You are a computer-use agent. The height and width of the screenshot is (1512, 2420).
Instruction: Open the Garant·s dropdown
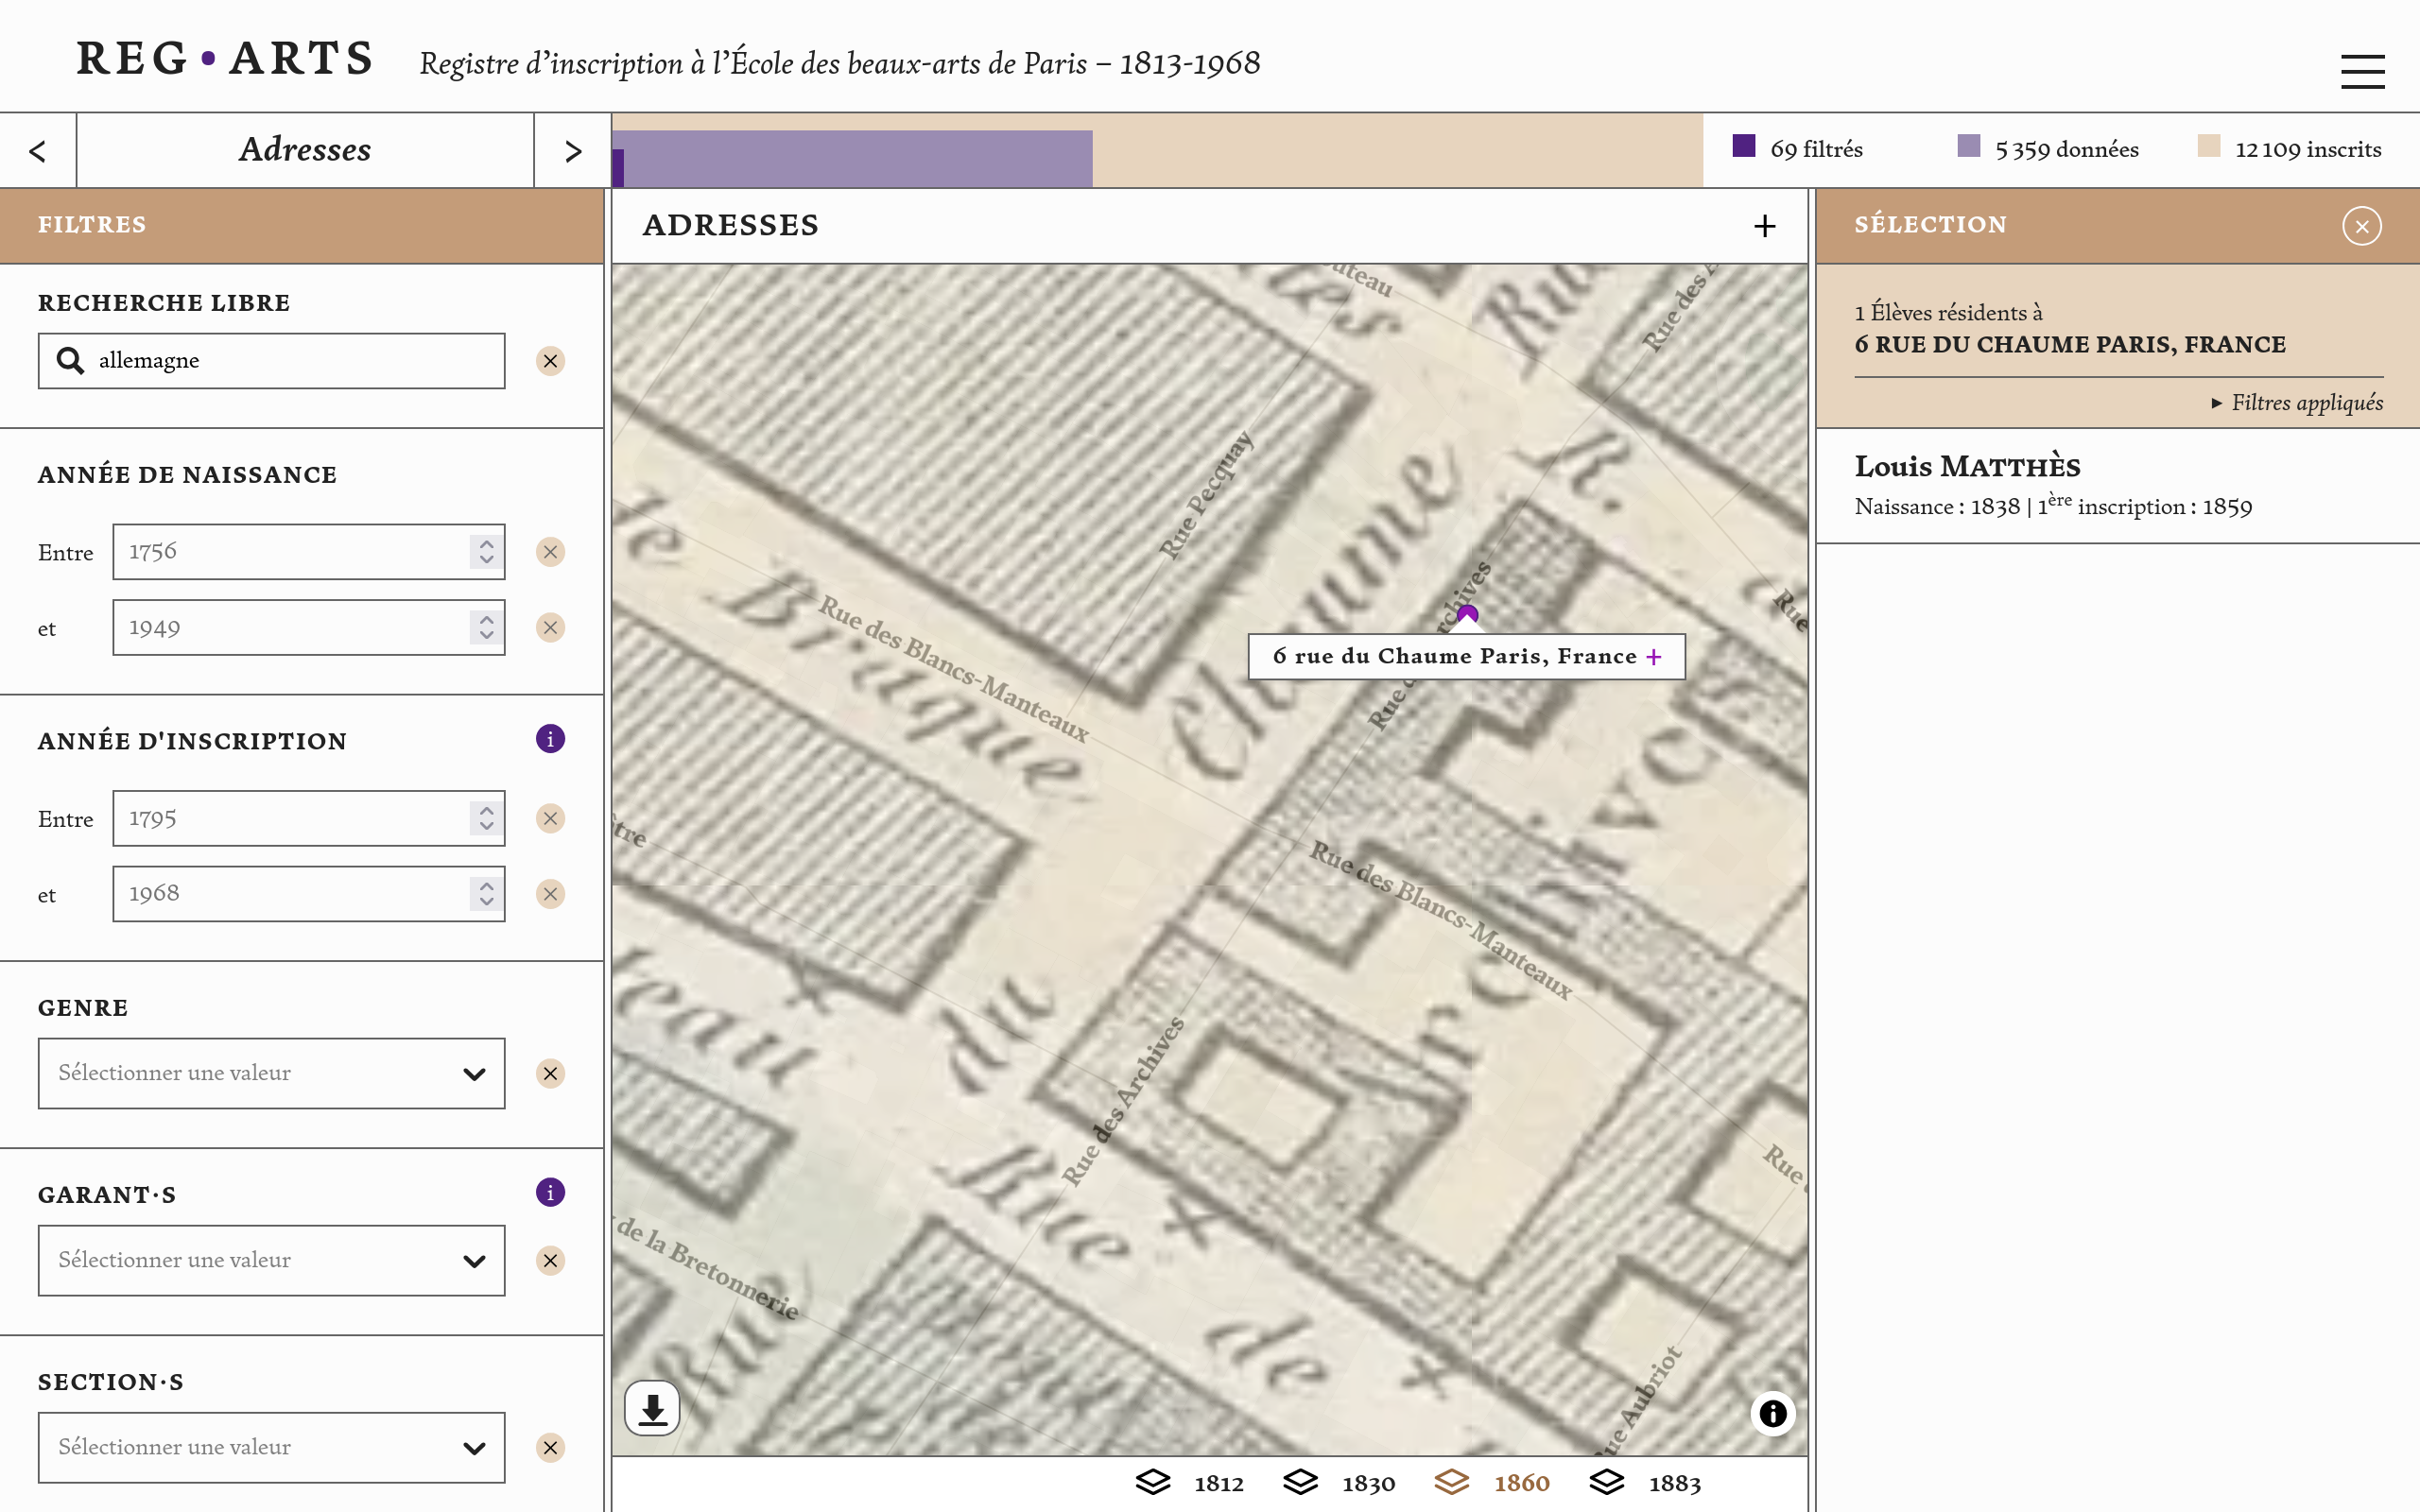[x=271, y=1260]
